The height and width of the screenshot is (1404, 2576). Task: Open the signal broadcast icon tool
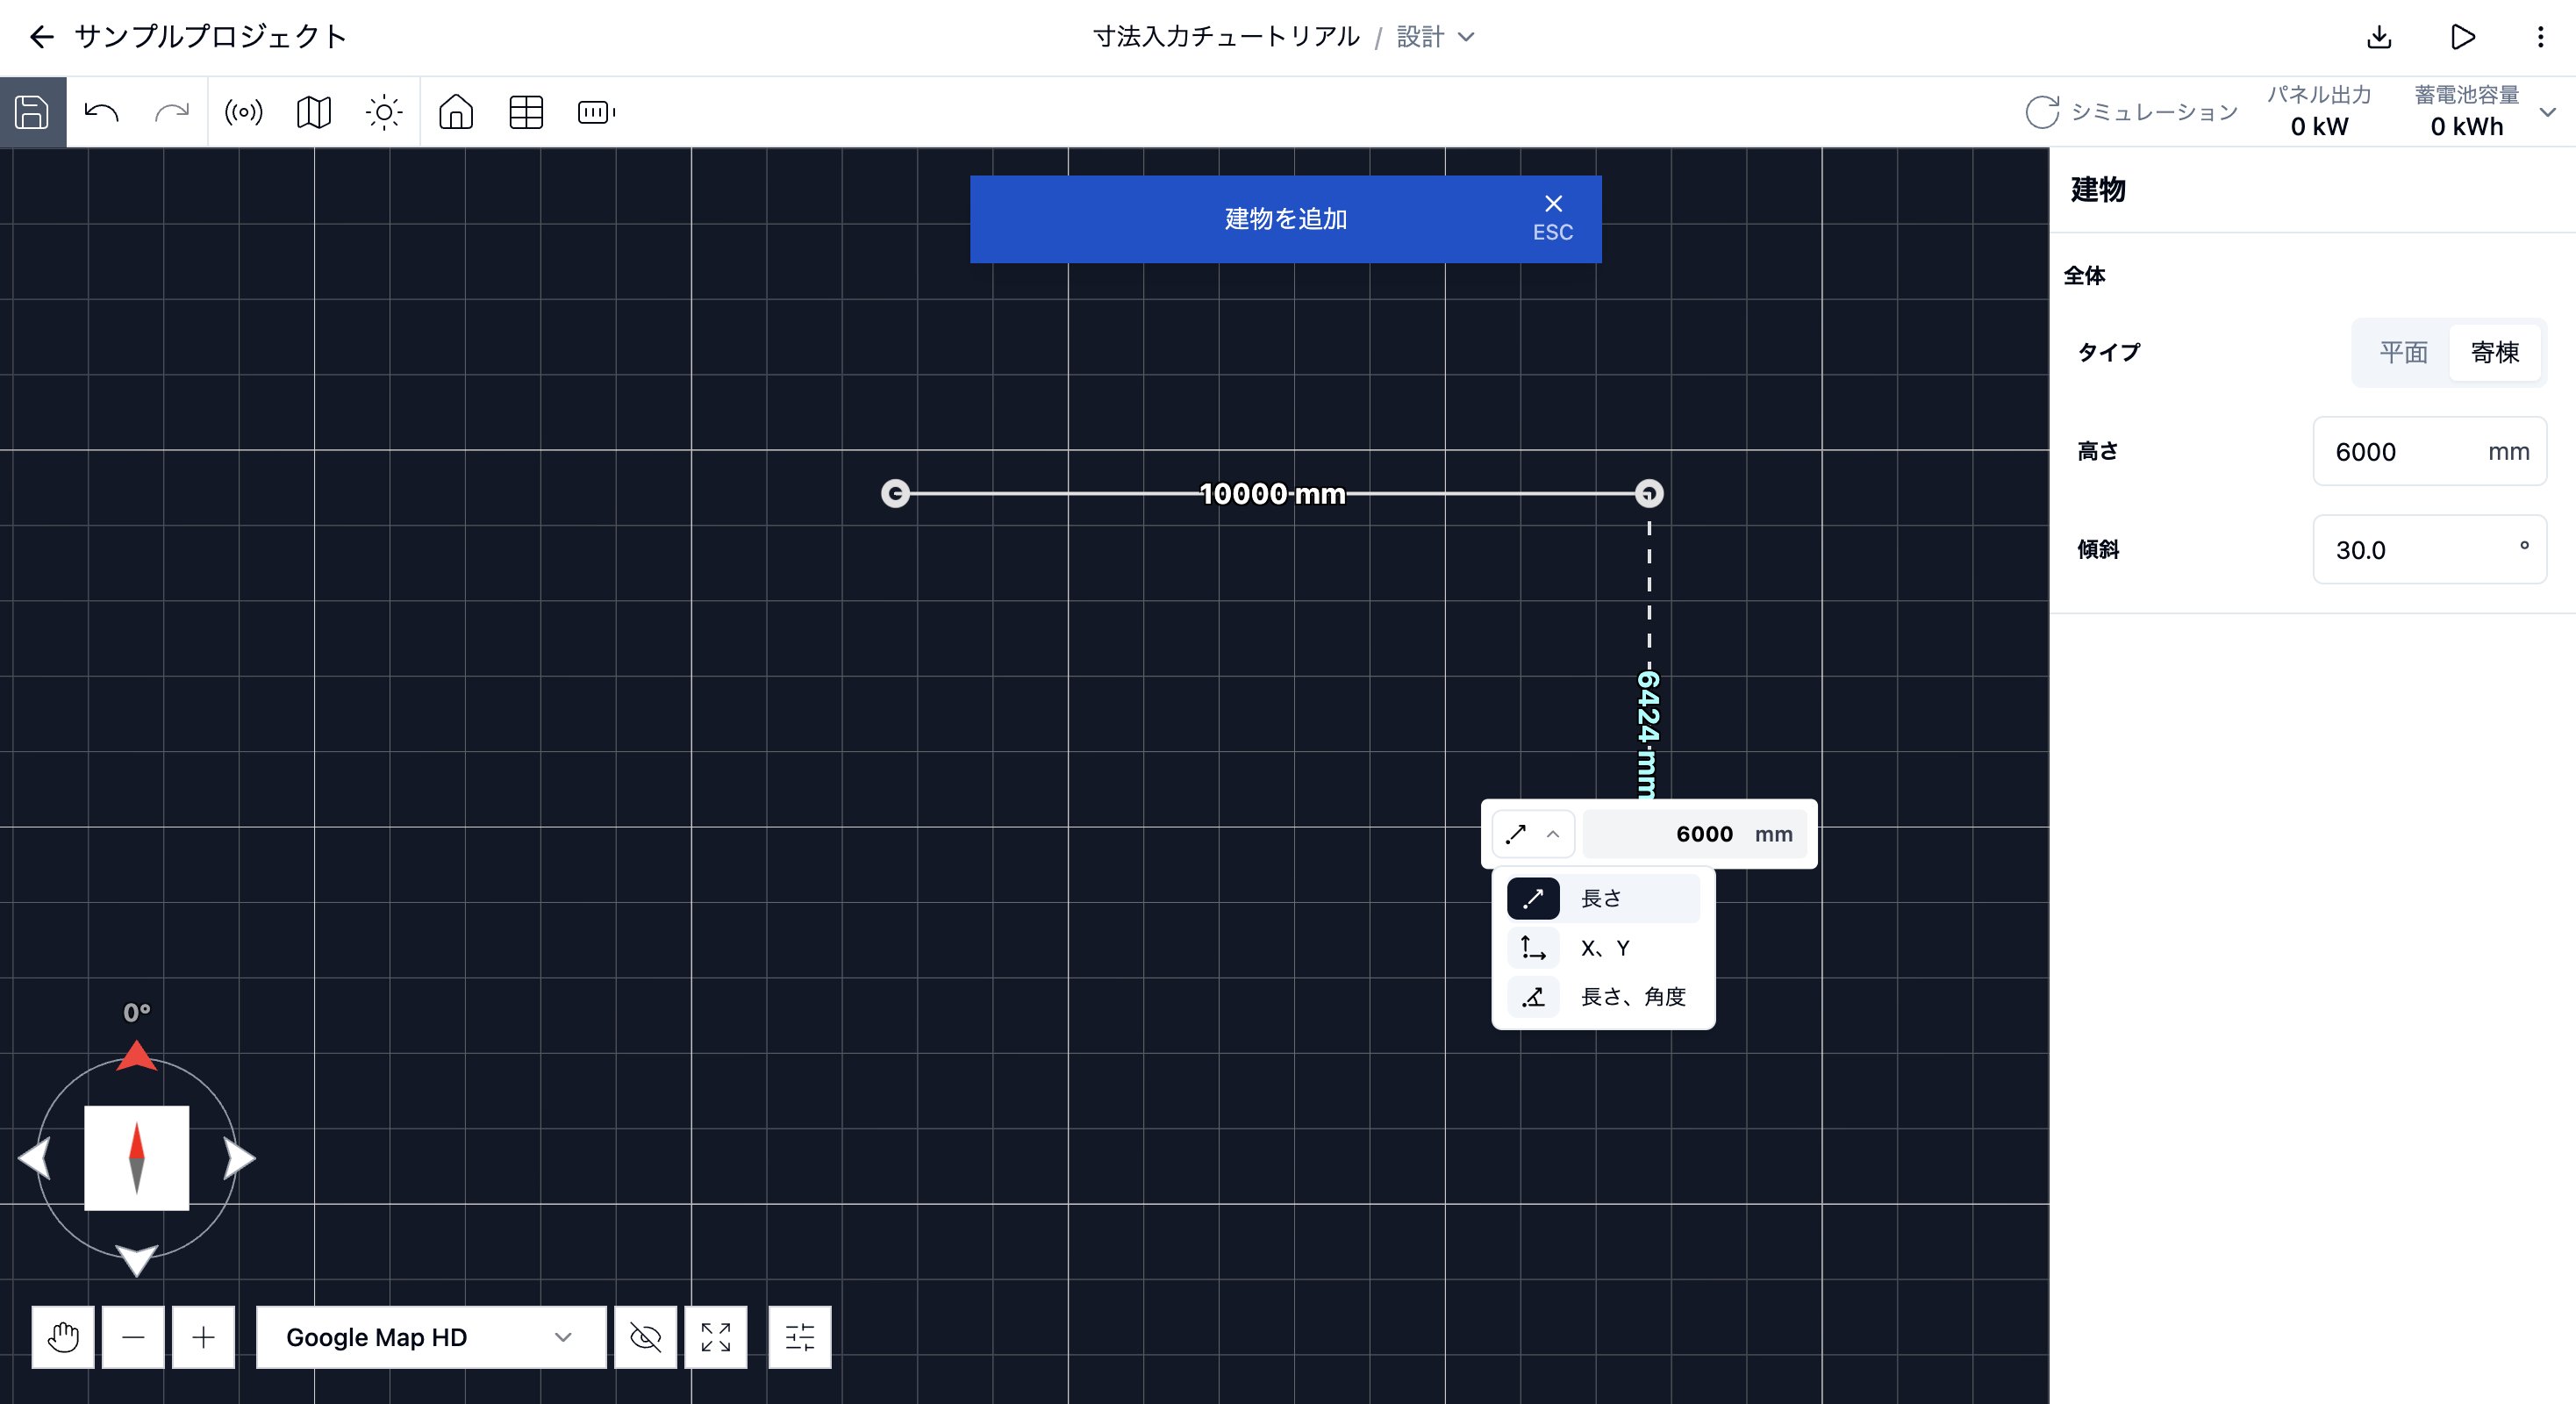click(244, 112)
